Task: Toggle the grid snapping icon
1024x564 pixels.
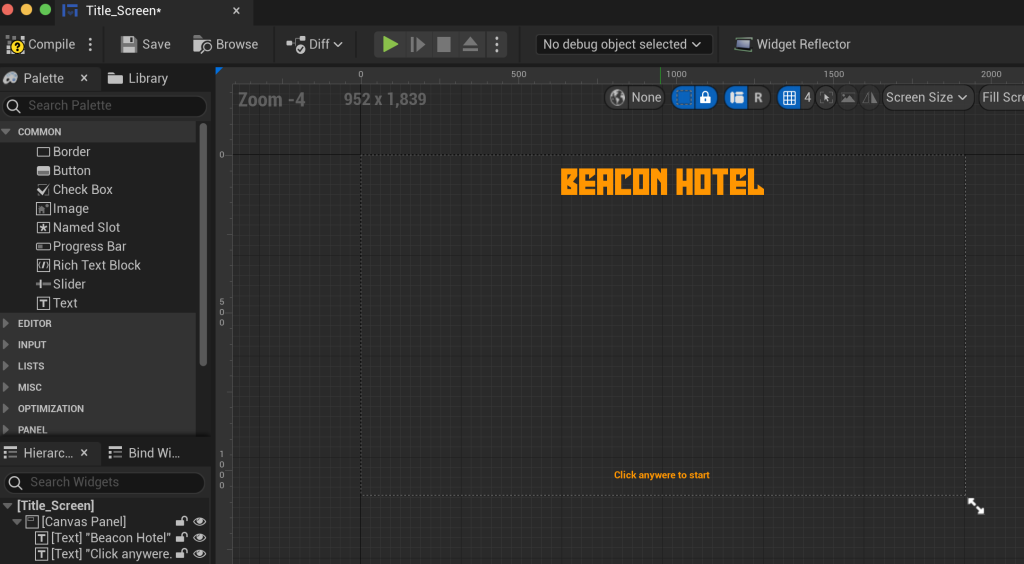Action: click(789, 97)
